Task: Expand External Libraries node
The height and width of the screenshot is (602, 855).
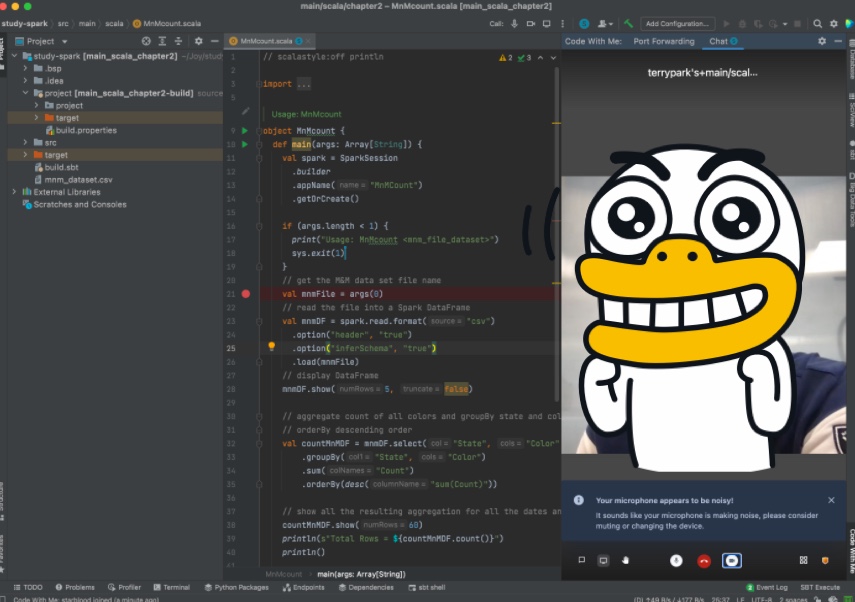Action: click(x=14, y=192)
